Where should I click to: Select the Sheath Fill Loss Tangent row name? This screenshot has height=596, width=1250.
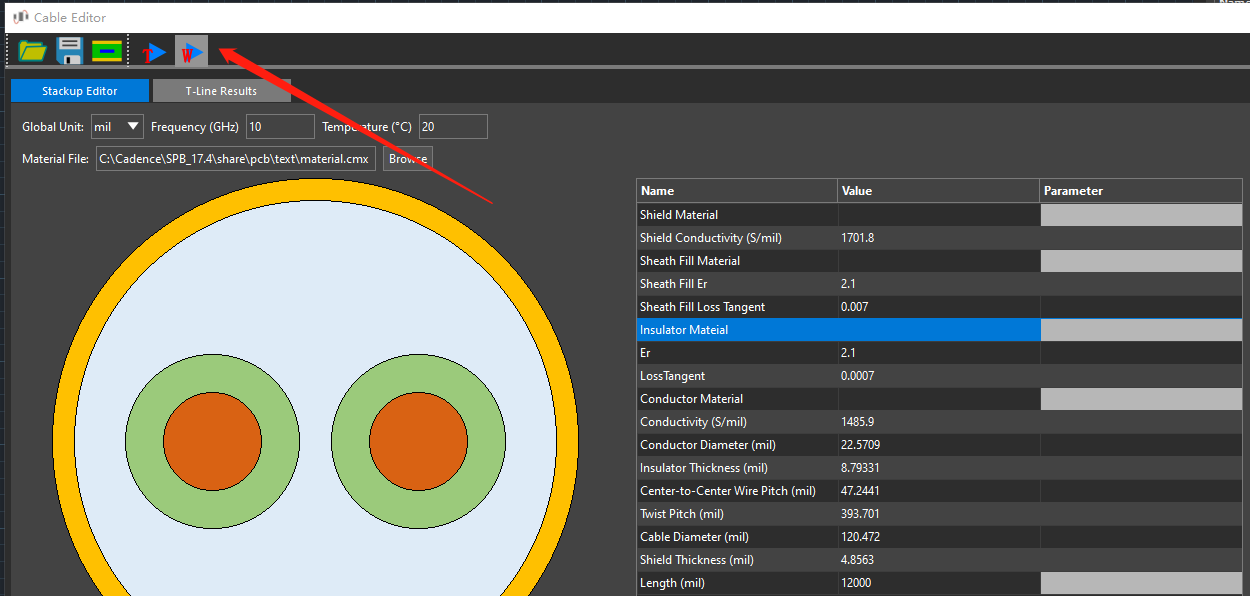click(x=702, y=307)
